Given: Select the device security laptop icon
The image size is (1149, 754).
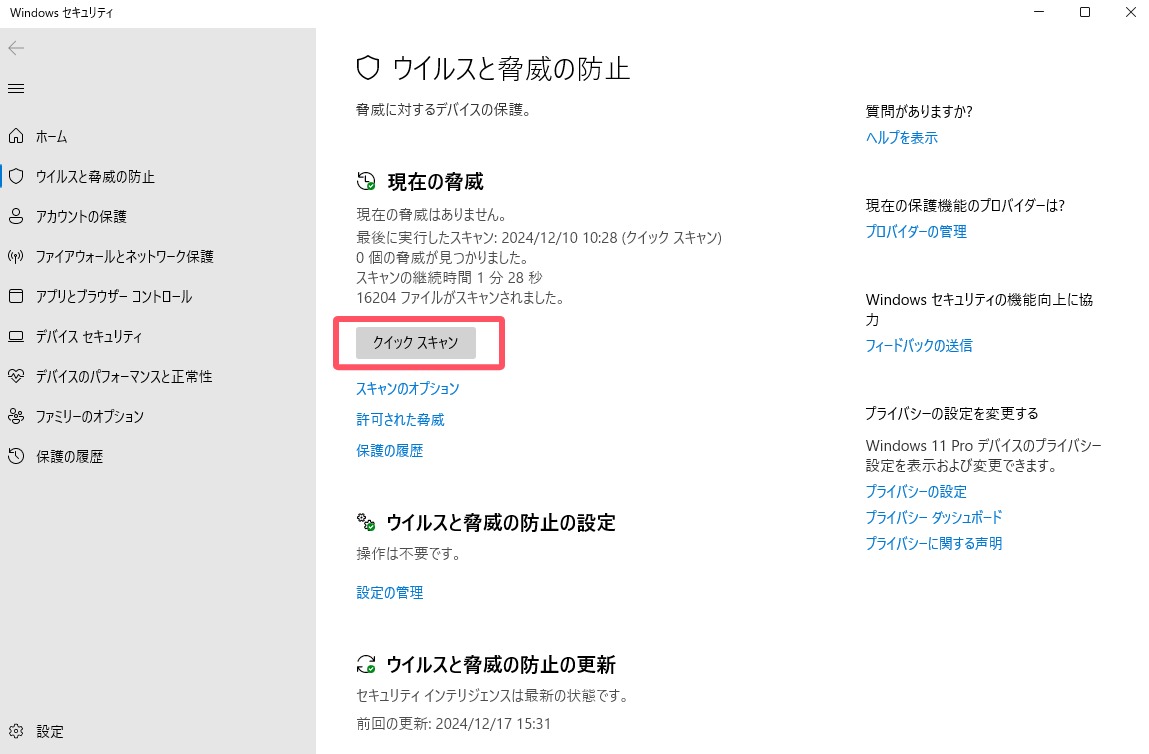Looking at the screenshot, I should click(x=16, y=336).
